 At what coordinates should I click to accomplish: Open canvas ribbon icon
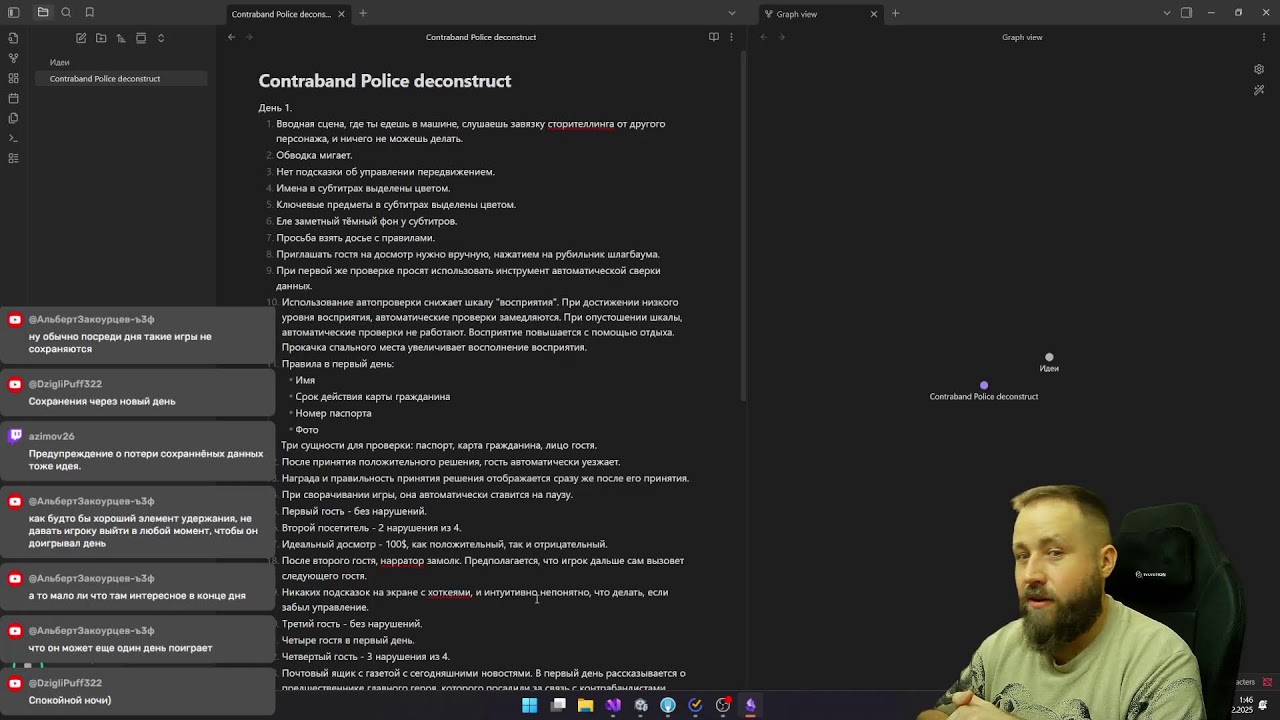coord(13,78)
